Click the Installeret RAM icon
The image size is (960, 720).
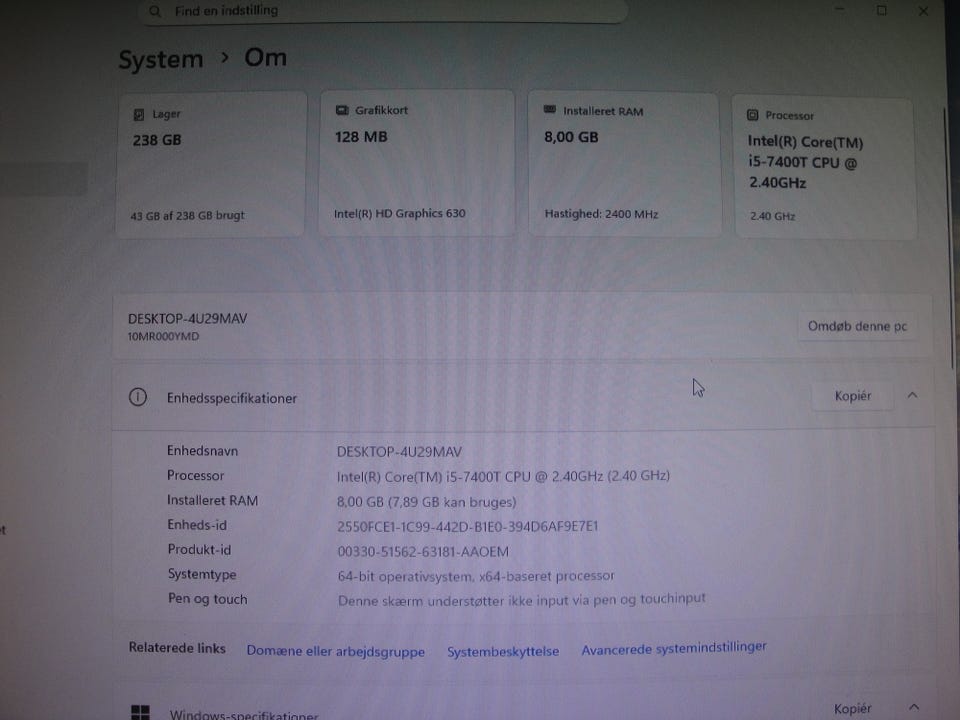(550, 110)
